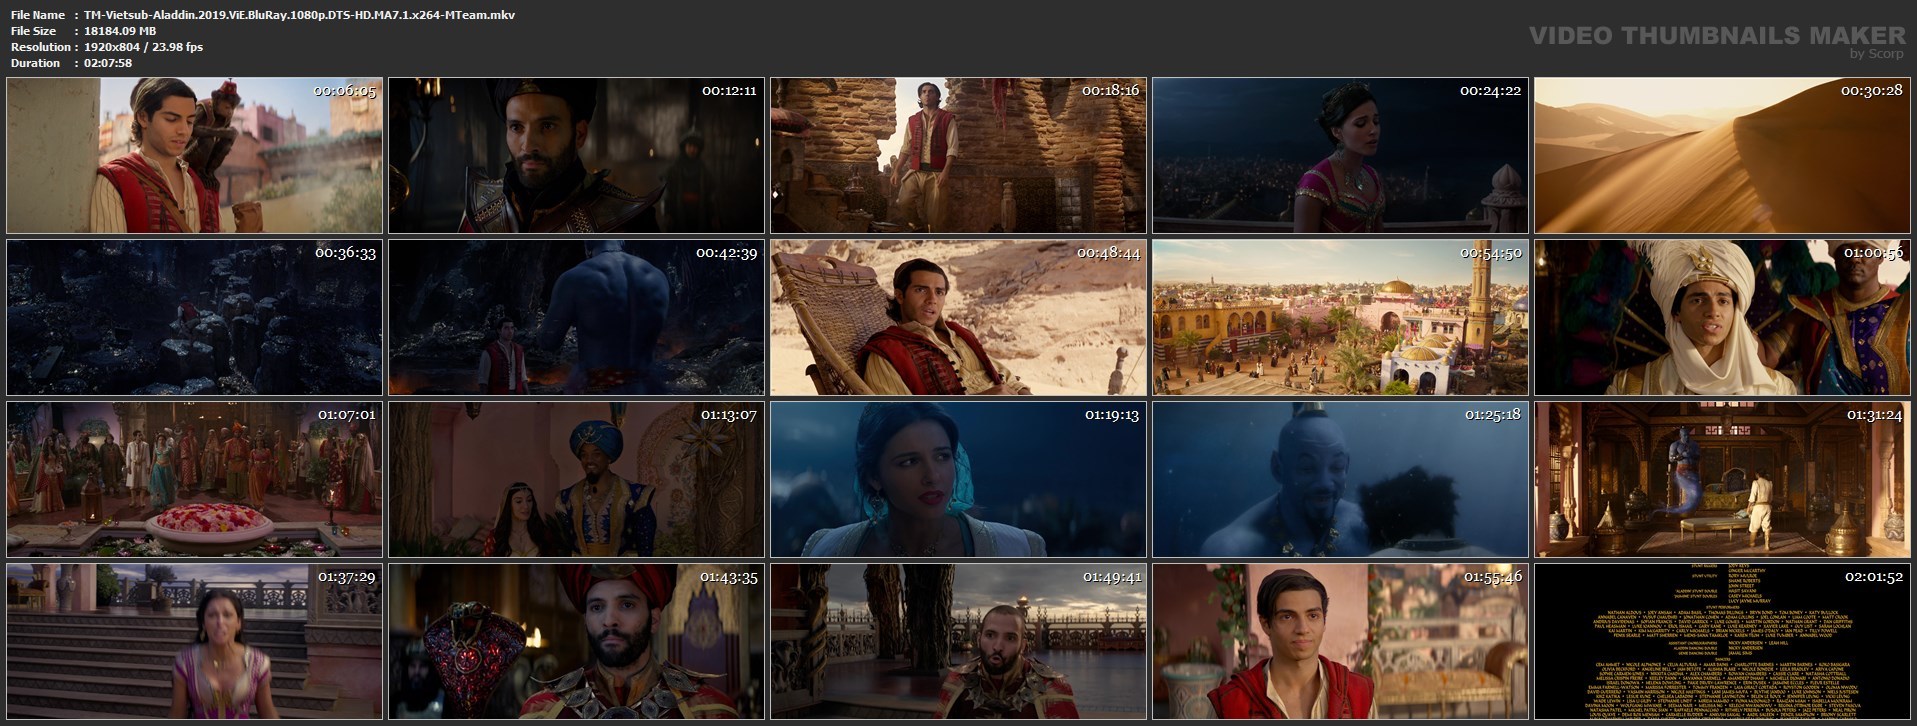
Task: Open the palace room thumbnail at 01:31:24
Action: (x=1722, y=479)
